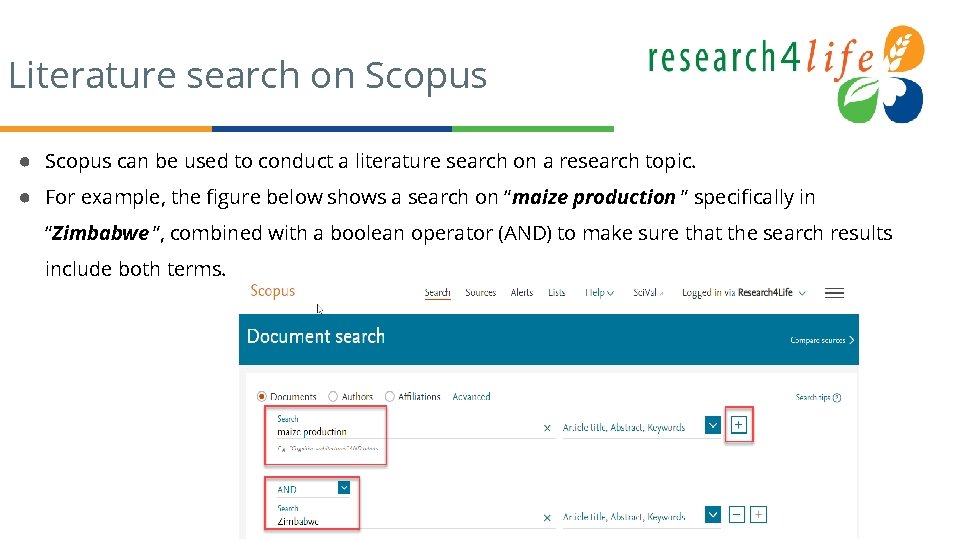Expand field dropdown for Zimbabwe row
The width and height of the screenshot is (960, 540).
pos(713,515)
